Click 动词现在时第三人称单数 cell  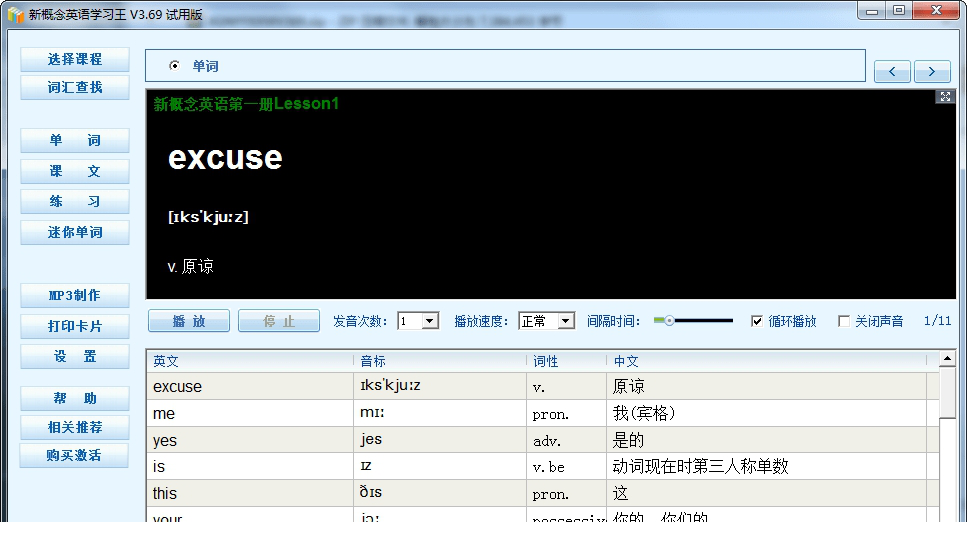point(767,467)
